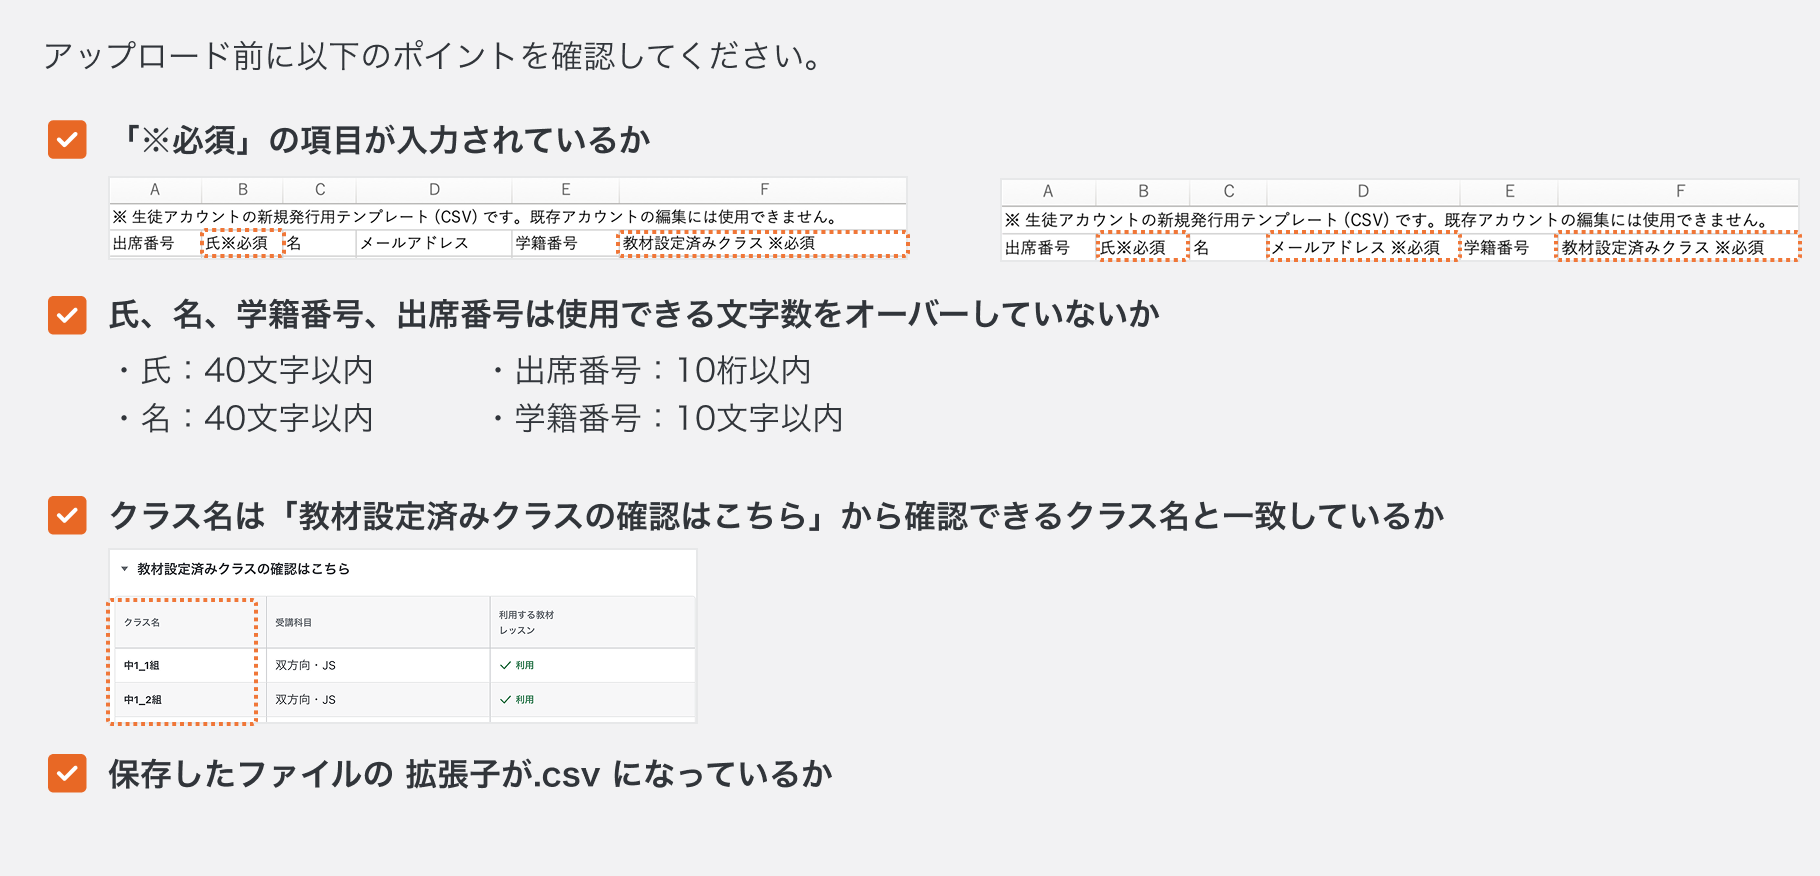
Task: Click the dashed outline around the クラス名 column
Action: [x=183, y=660]
